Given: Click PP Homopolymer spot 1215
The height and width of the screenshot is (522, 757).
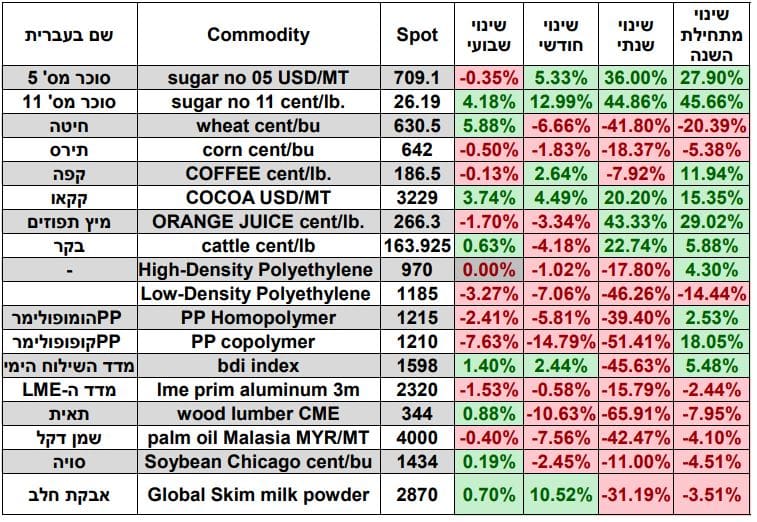Looking at the screenshot, I should 417,318.
